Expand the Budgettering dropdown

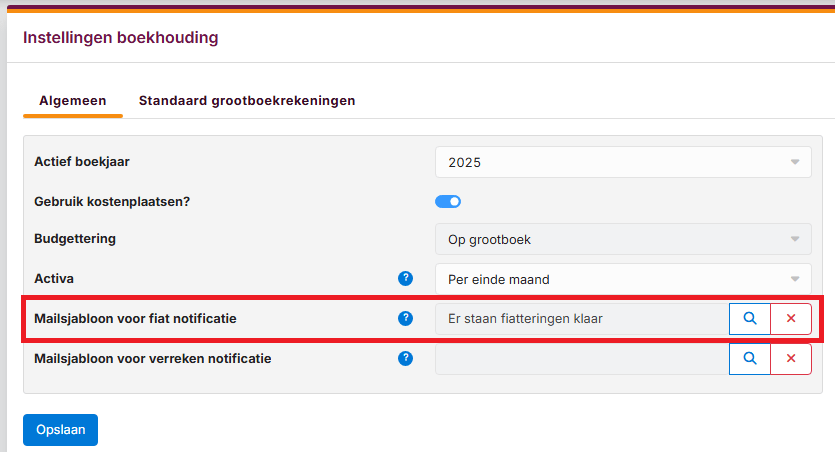click(x=623, y=240)
